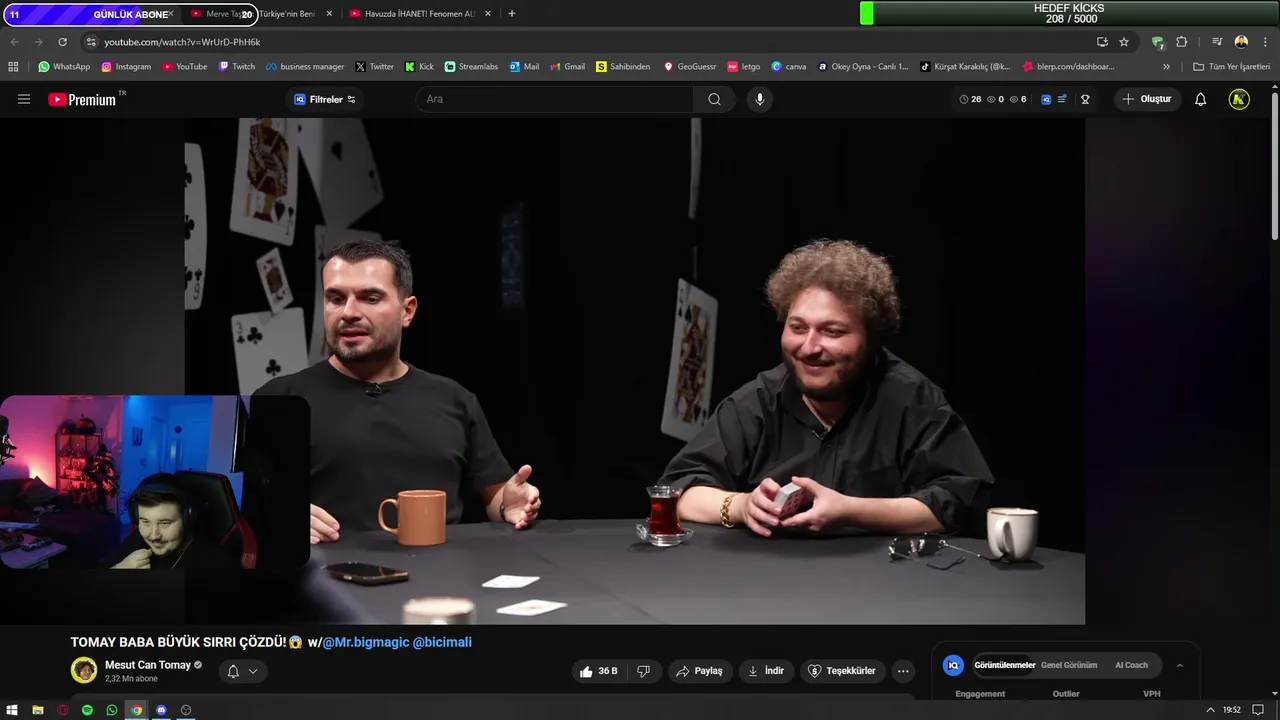Image resolution: width=1280 pixels, height=720 pixels.
Task: Open Tüm Yer İşaretleri bookmarks folder
Action: click(x=1231, y=67)
